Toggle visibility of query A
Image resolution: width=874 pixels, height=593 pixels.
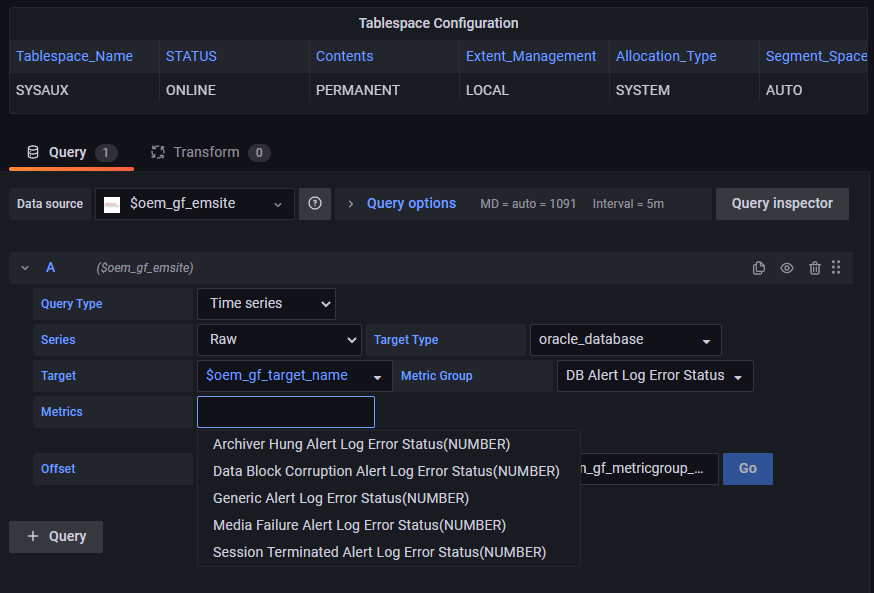pyautogui.click(x=787, y=268)
